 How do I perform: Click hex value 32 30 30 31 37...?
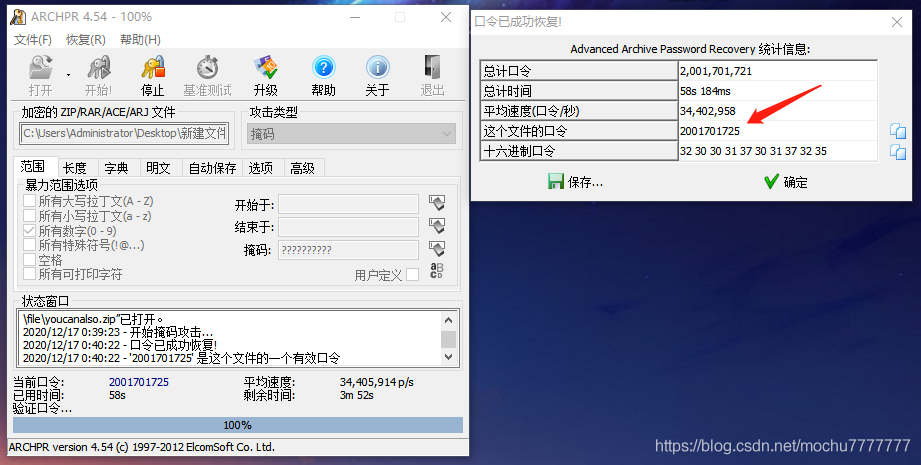[x=753, y=151]
